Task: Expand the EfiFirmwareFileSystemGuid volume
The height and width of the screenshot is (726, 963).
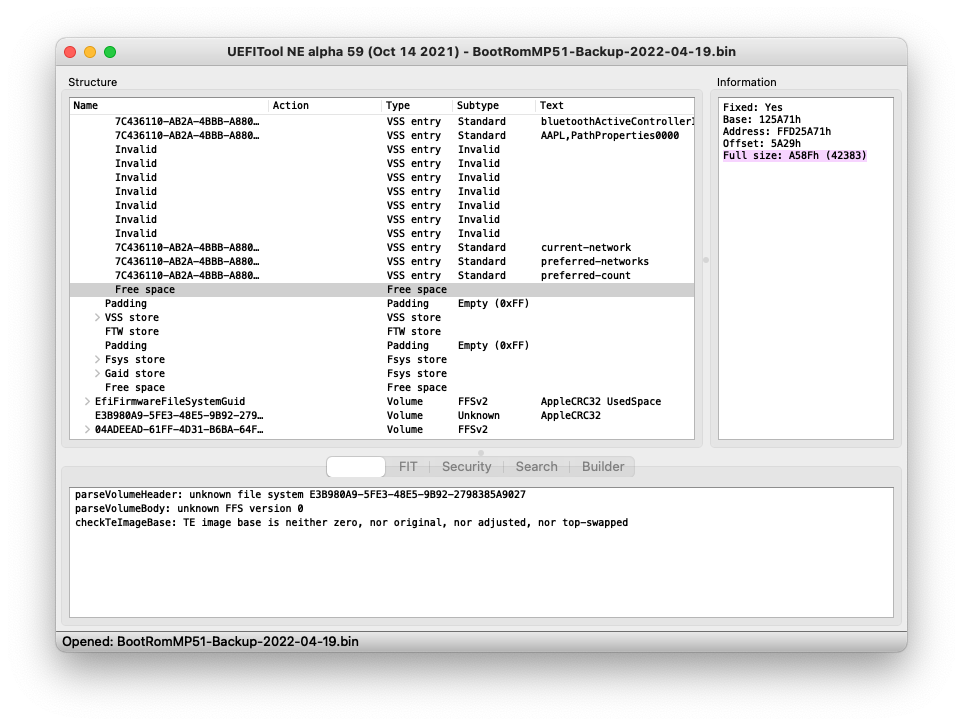Action: point(87,402)
